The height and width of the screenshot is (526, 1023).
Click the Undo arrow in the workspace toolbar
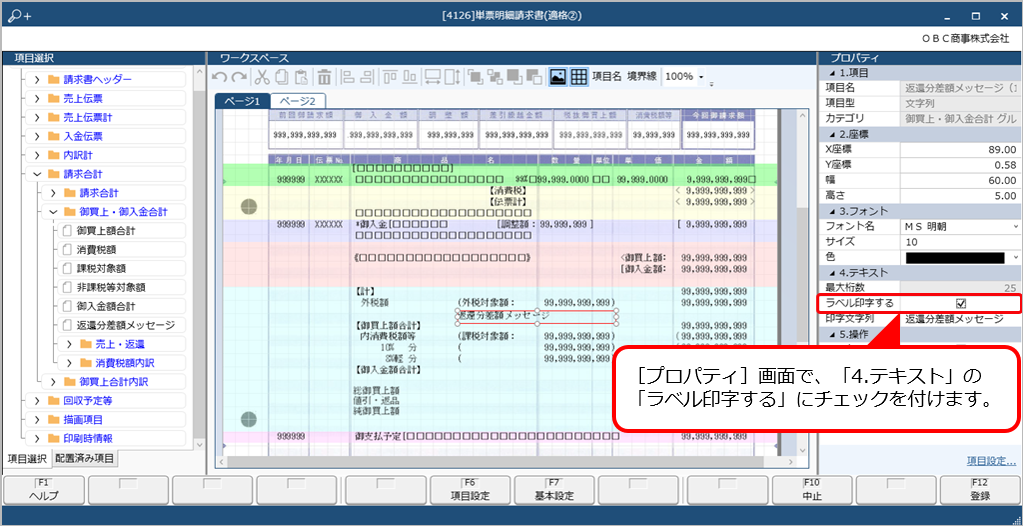click(220, 77)
